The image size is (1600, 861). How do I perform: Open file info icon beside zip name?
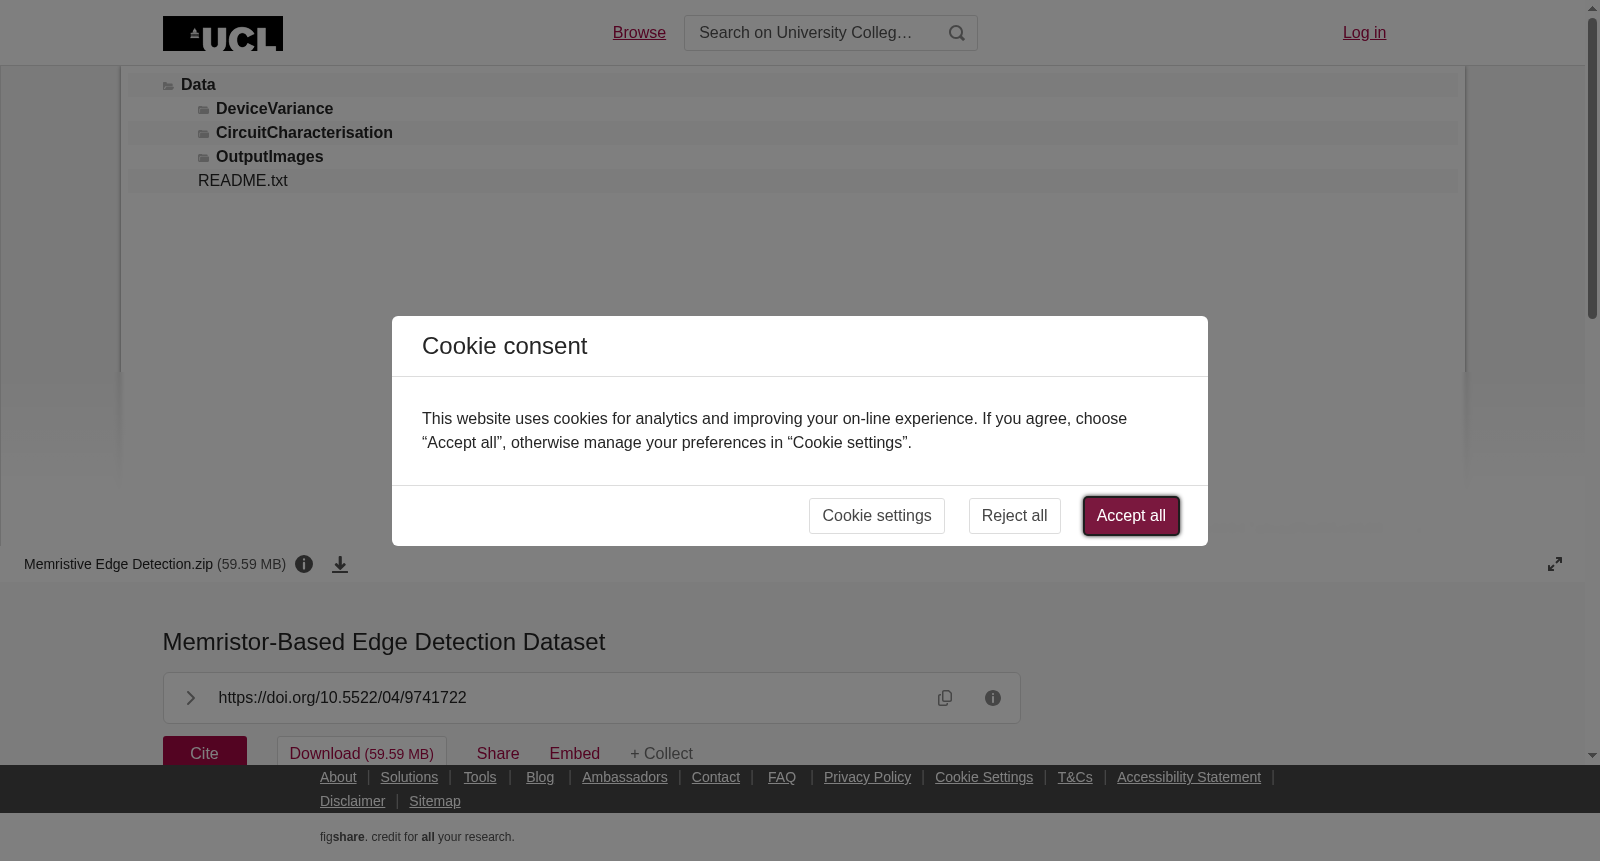click(304, 564)
